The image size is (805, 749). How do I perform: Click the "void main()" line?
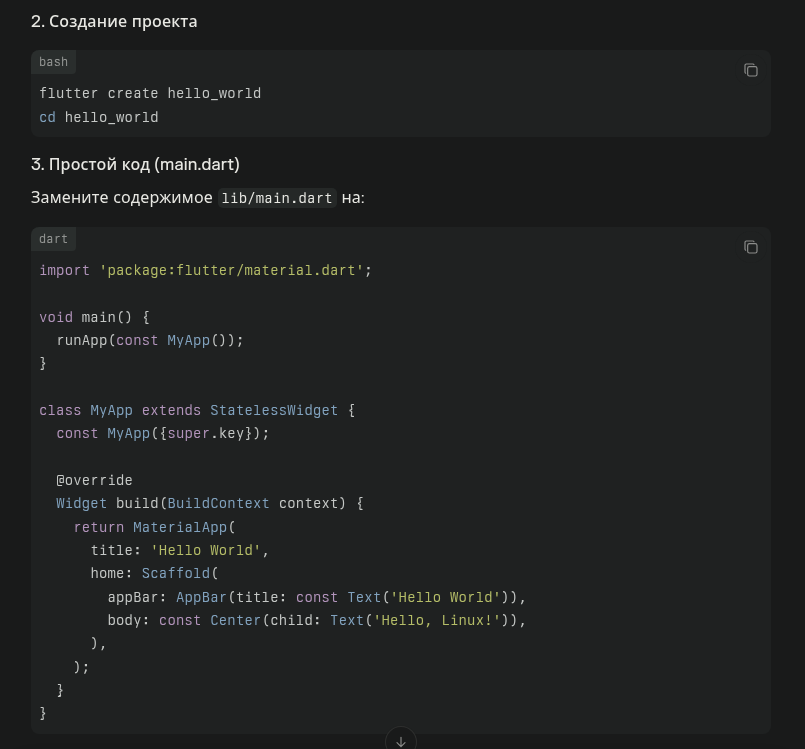tap(94, 317)
